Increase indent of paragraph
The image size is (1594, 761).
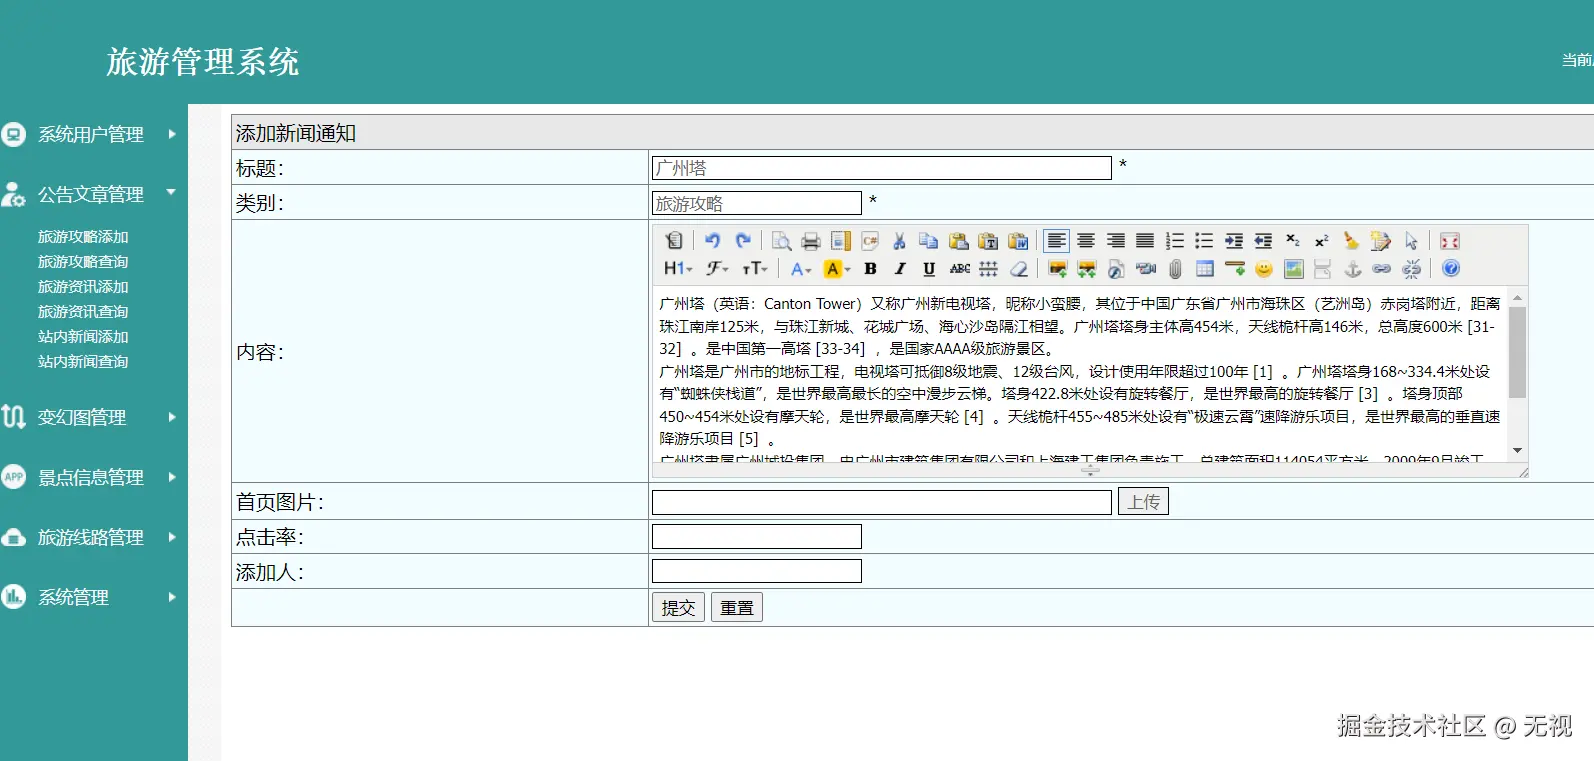(x=1234, y=240)
